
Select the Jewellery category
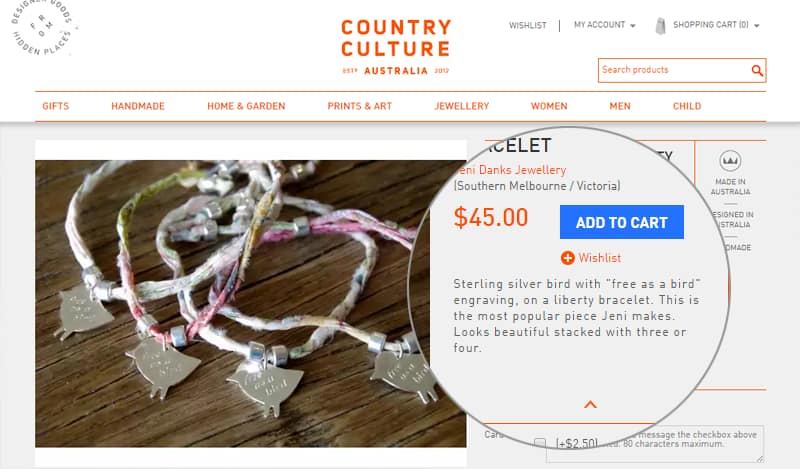point(461,106)
